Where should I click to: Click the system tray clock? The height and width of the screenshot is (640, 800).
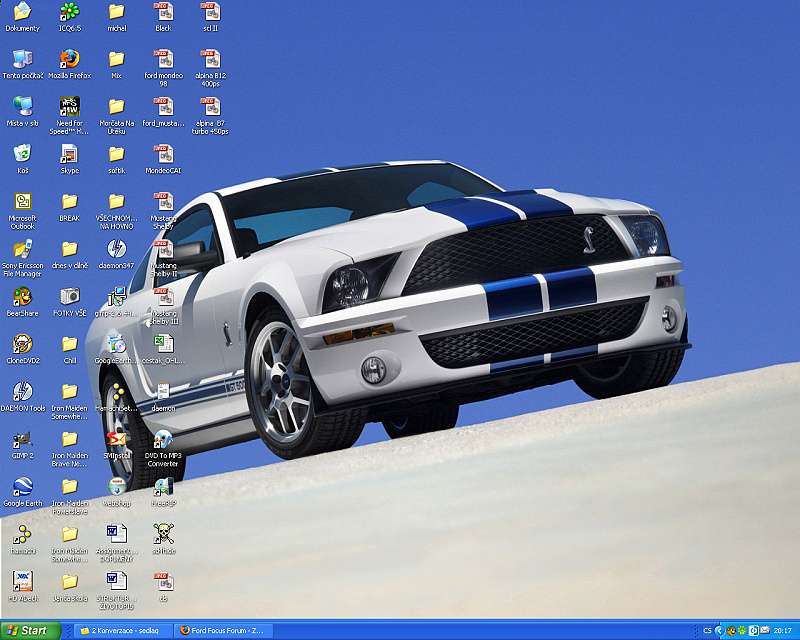tap(781, 631)
